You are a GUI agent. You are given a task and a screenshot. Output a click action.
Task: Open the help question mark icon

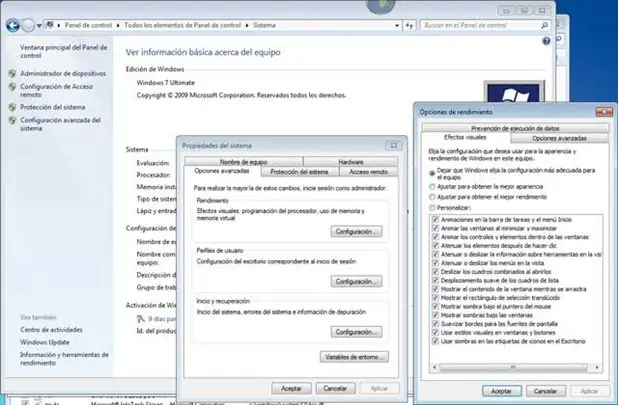tap(546, 41)
